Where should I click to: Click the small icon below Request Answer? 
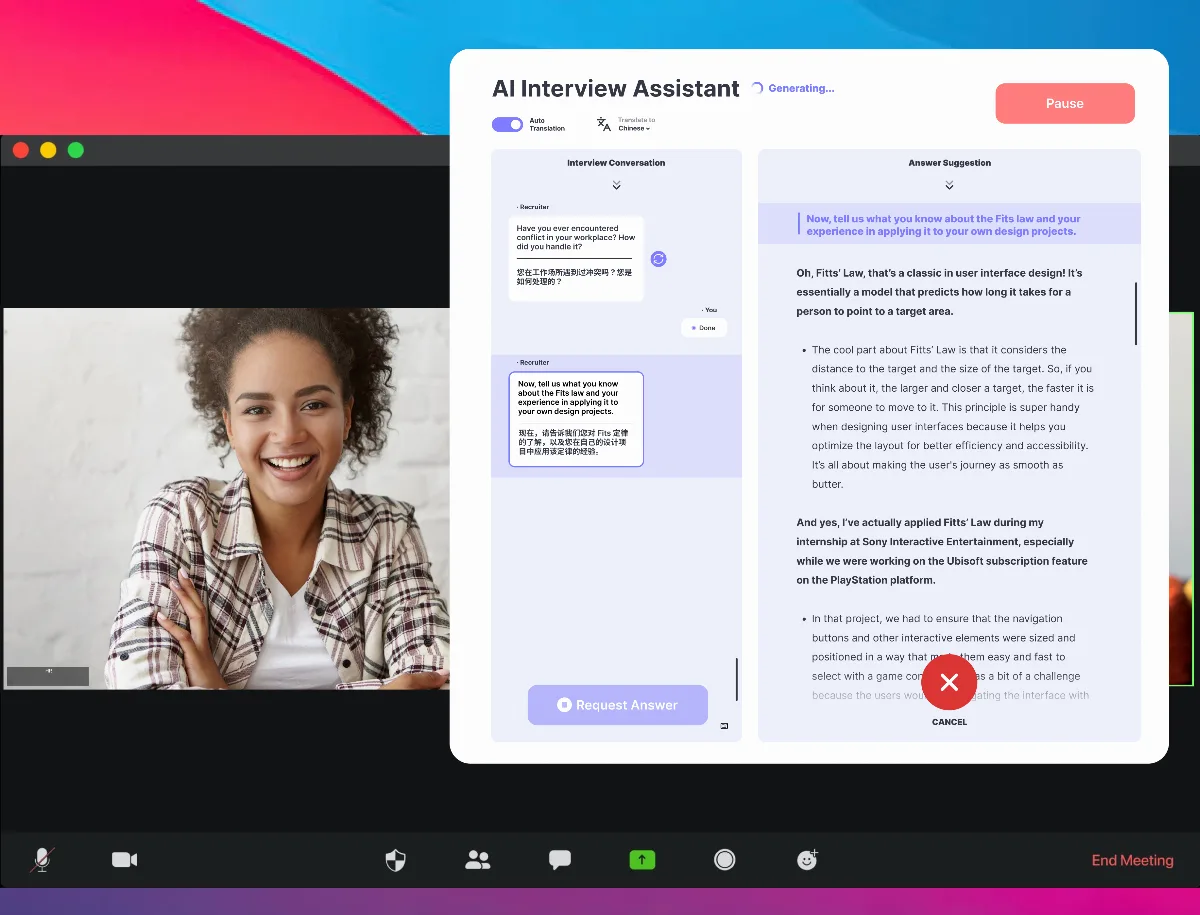pyautogui.click(x=724, y=726)
